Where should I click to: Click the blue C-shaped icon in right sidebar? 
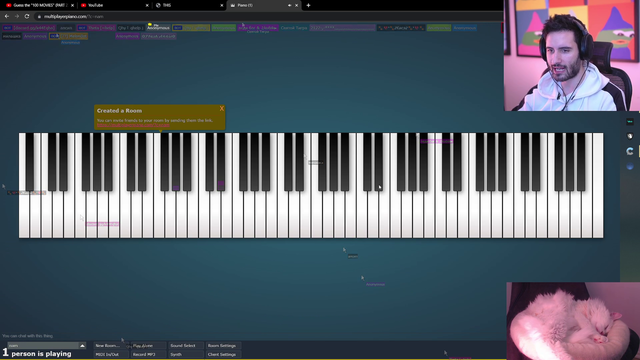click(x=630, y=151)
